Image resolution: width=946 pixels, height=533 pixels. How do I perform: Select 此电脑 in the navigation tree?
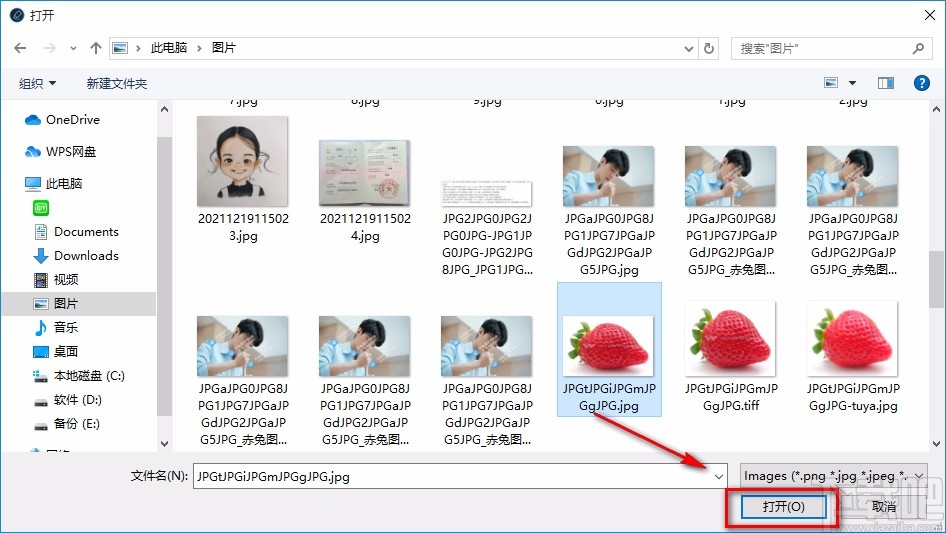tap(54, 184)
